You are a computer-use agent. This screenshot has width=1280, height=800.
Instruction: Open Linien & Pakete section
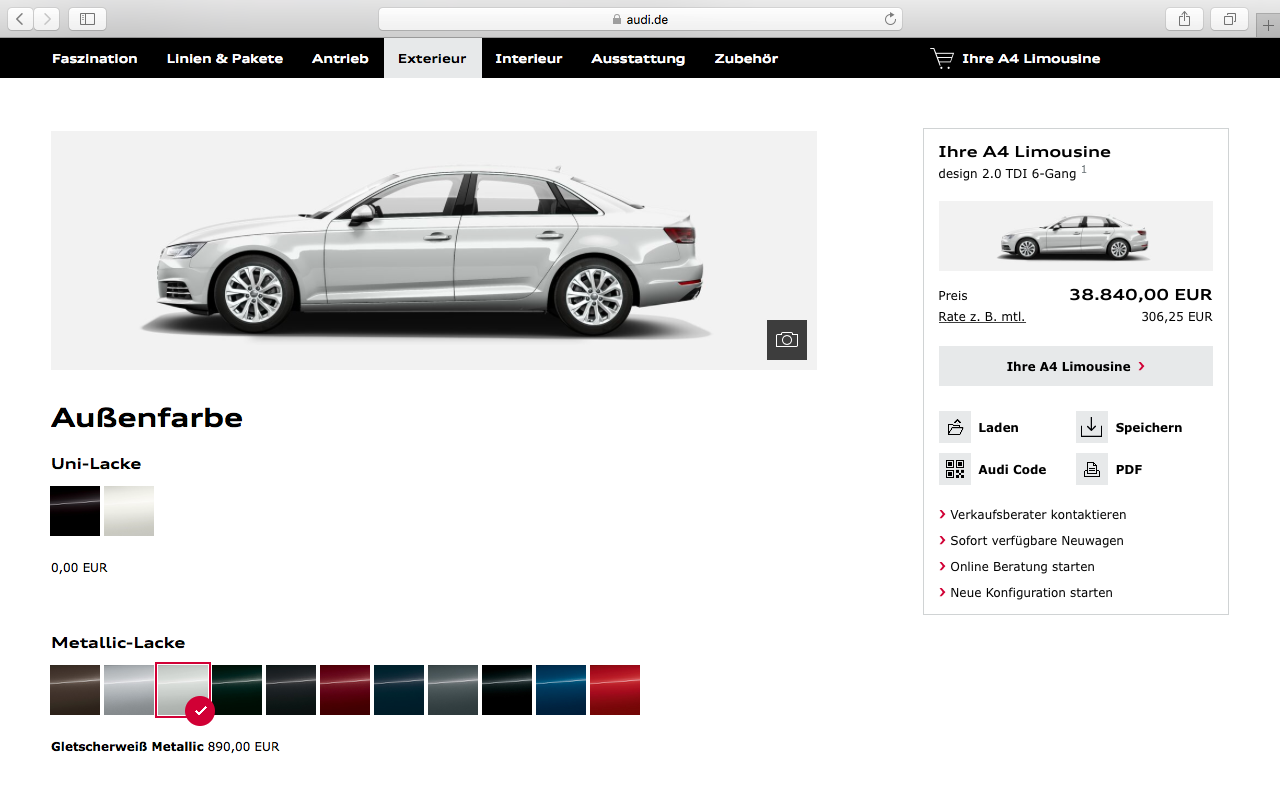[x=225, y=59]
